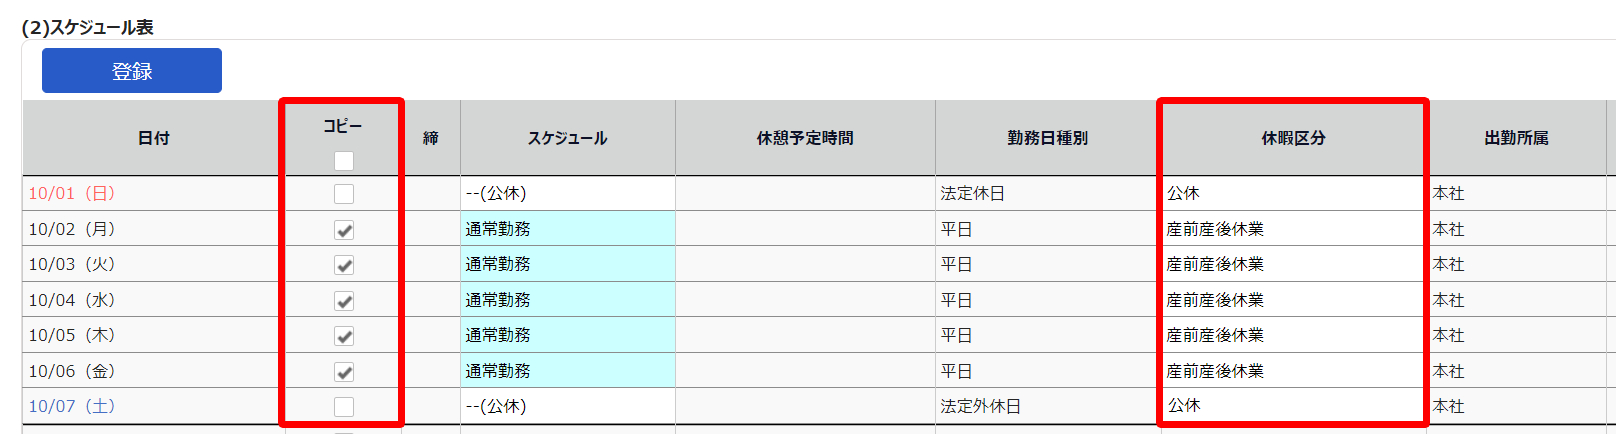Screen dimensions: 1616x434
Task: Uncheck the copy checkbox for 10/05
Action: 344,336
